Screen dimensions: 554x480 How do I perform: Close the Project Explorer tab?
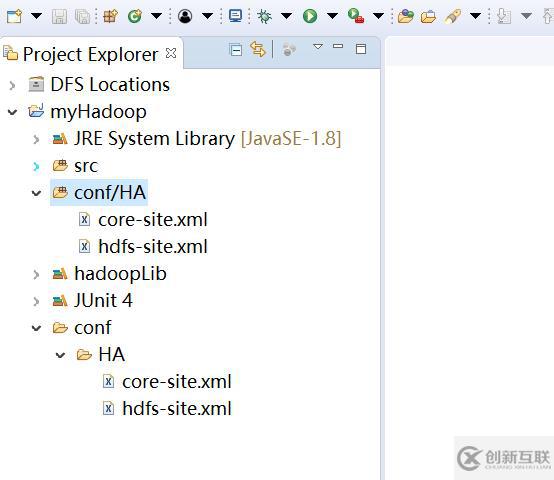(171, 53)
